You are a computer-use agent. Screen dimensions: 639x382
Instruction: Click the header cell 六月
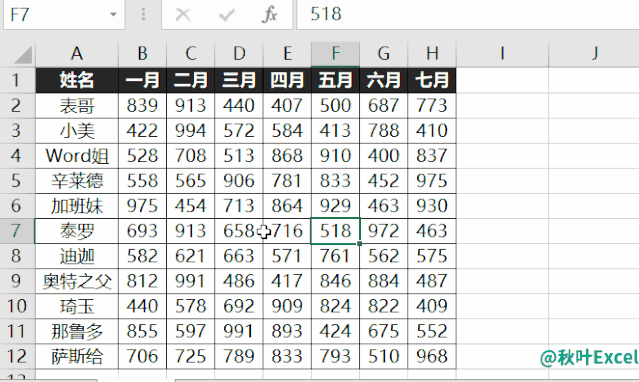pos(383,80)
